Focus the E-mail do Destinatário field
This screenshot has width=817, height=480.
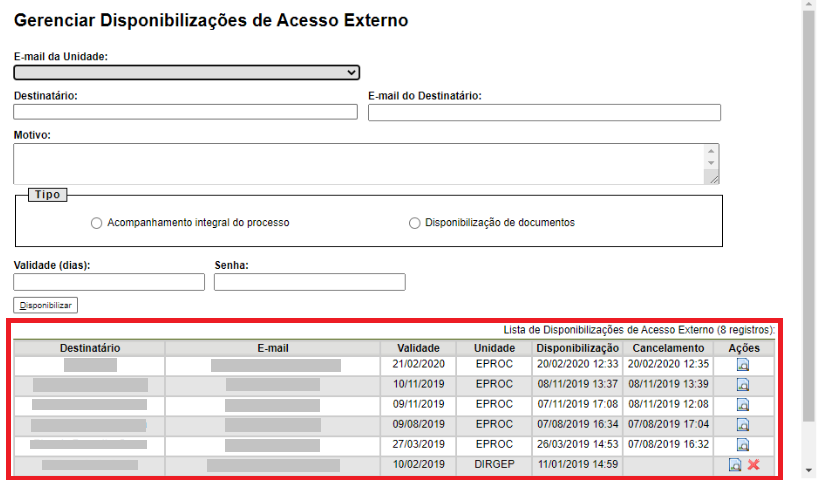pos(543,112)
